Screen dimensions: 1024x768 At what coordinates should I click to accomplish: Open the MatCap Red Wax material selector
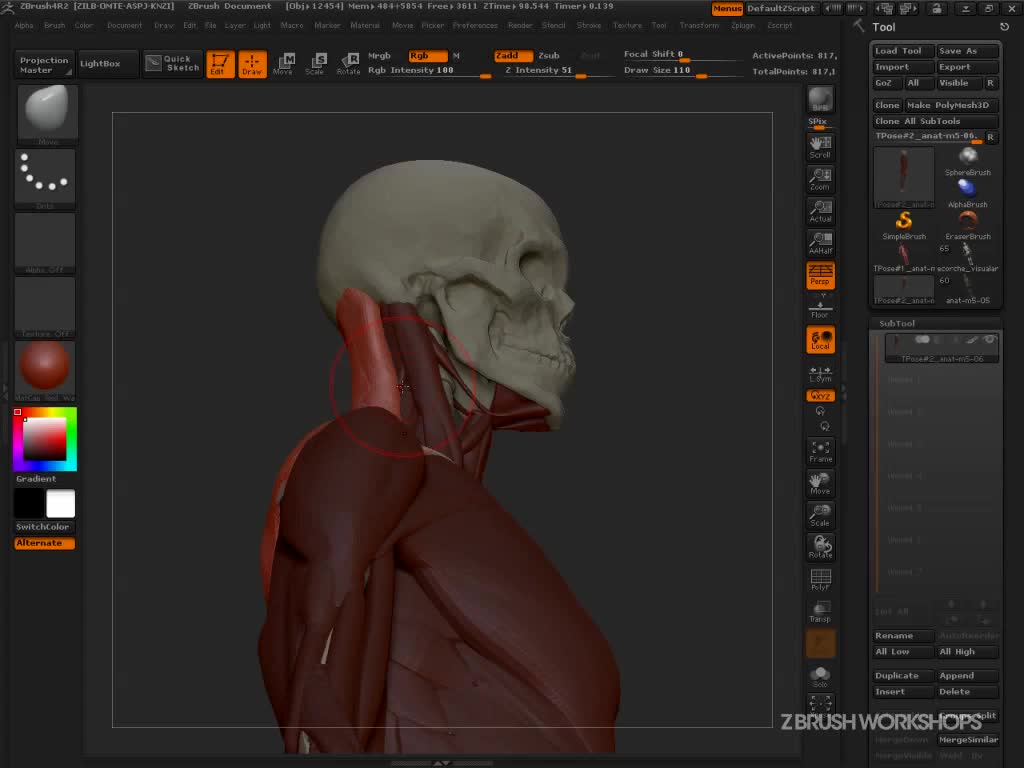[46, 370]
